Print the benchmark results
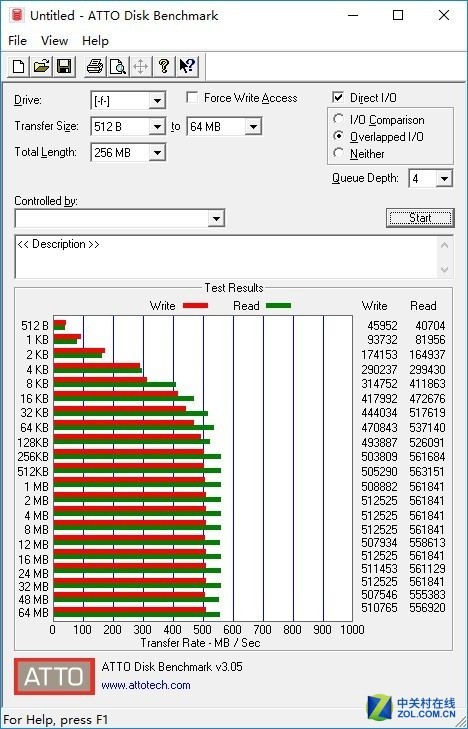The image size is (468, 729). [94, 66]
